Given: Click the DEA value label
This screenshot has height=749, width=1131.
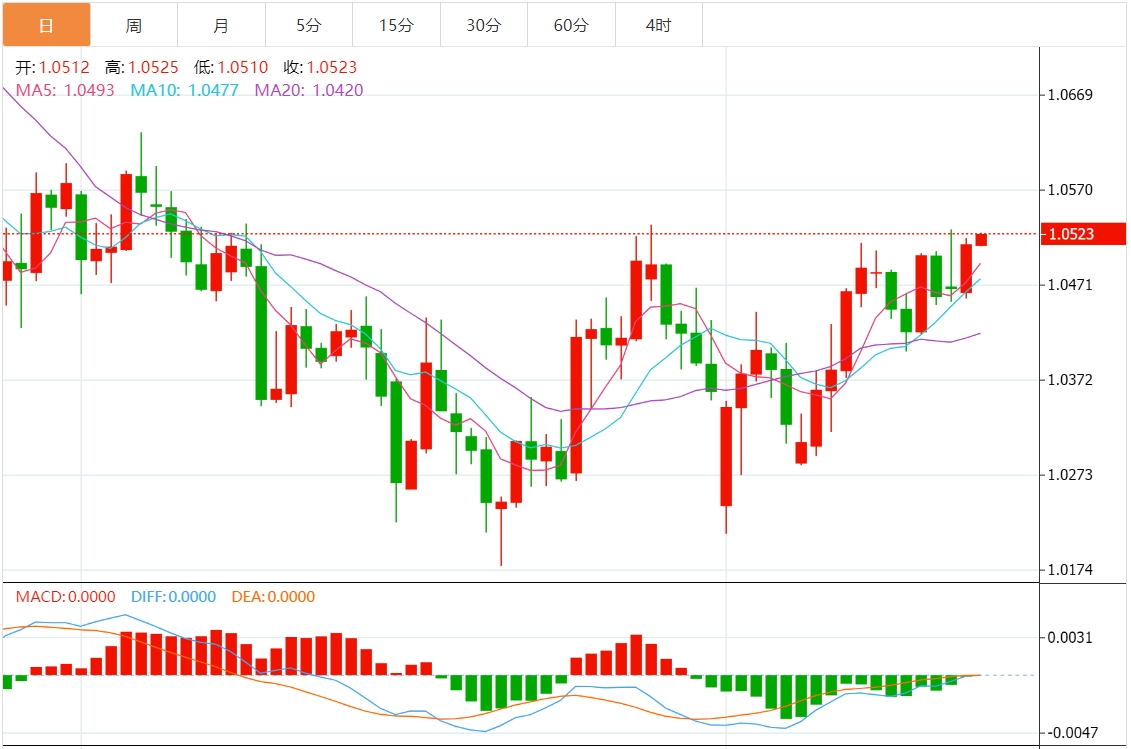Looking at the screenshot, I should click(x=273, y=597).
